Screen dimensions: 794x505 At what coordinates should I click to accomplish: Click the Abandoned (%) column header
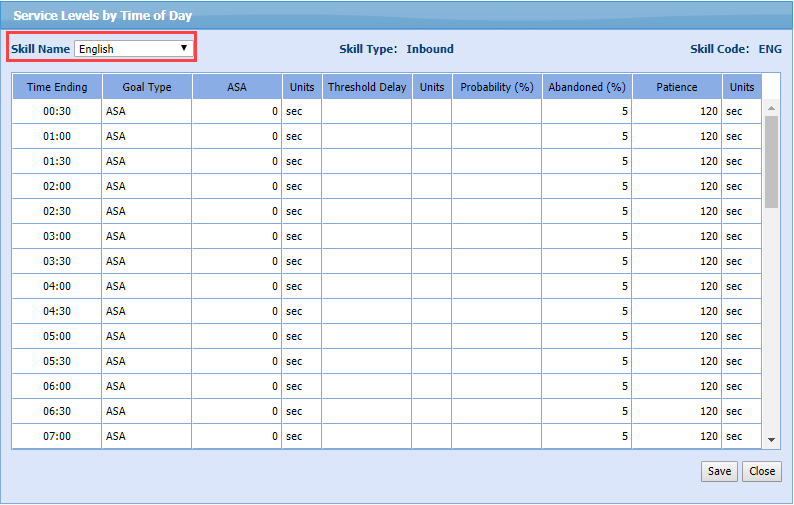click(586, 87)
